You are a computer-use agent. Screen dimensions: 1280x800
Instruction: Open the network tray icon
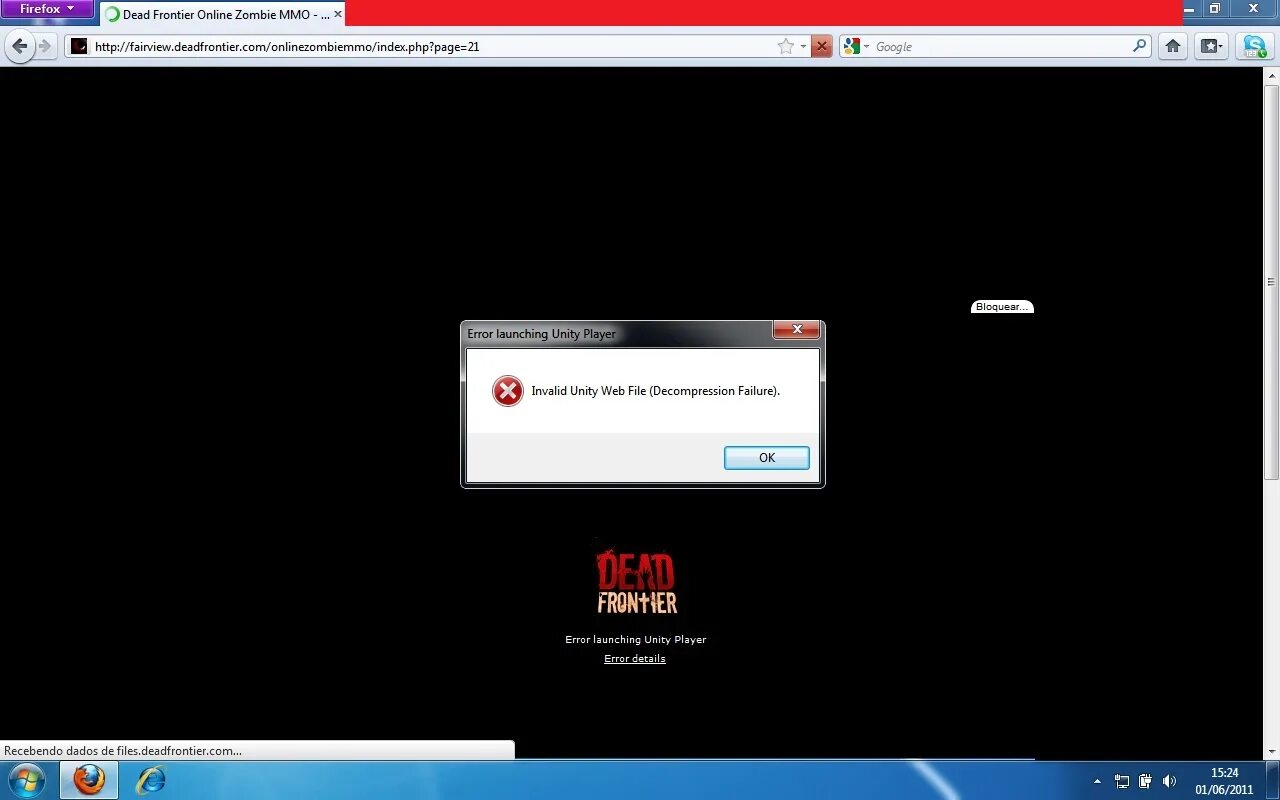pos(1122,781)
